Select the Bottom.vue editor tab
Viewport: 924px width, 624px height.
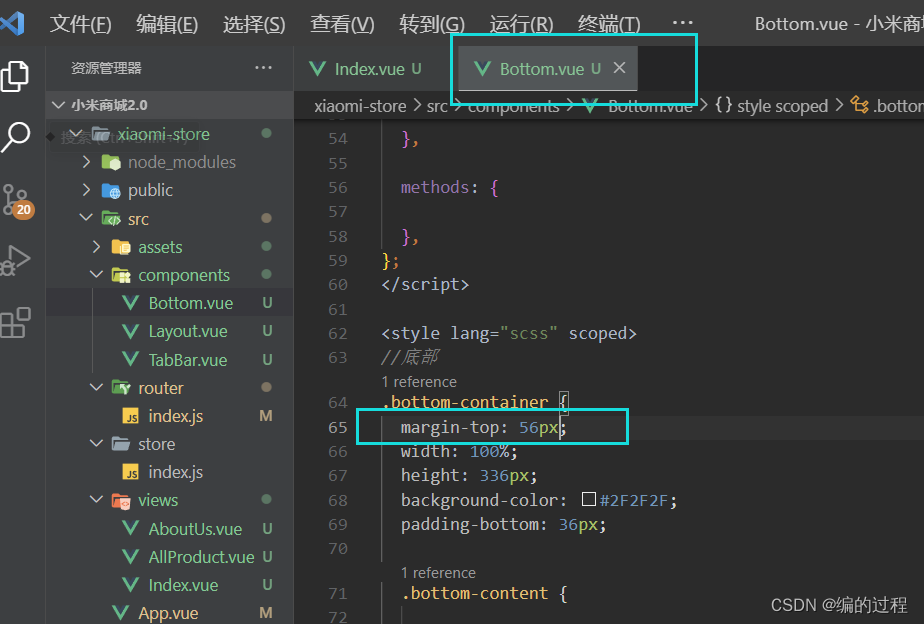point(547,69)
